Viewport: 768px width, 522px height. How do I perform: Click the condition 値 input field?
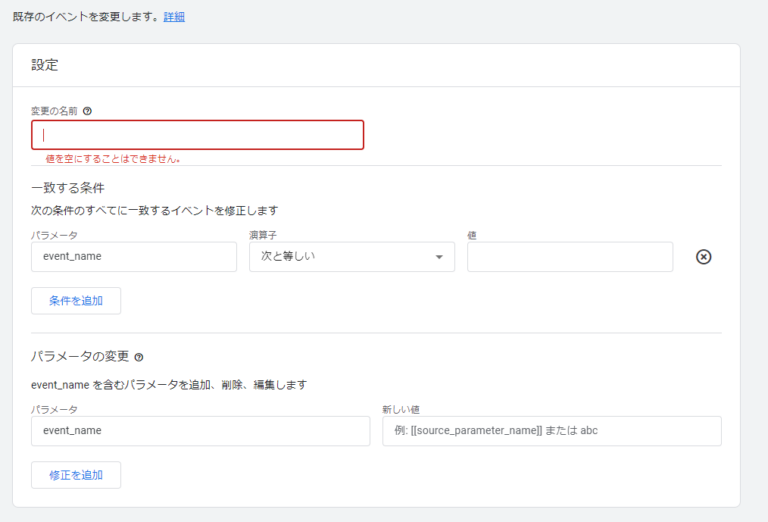tap(570, 257)
